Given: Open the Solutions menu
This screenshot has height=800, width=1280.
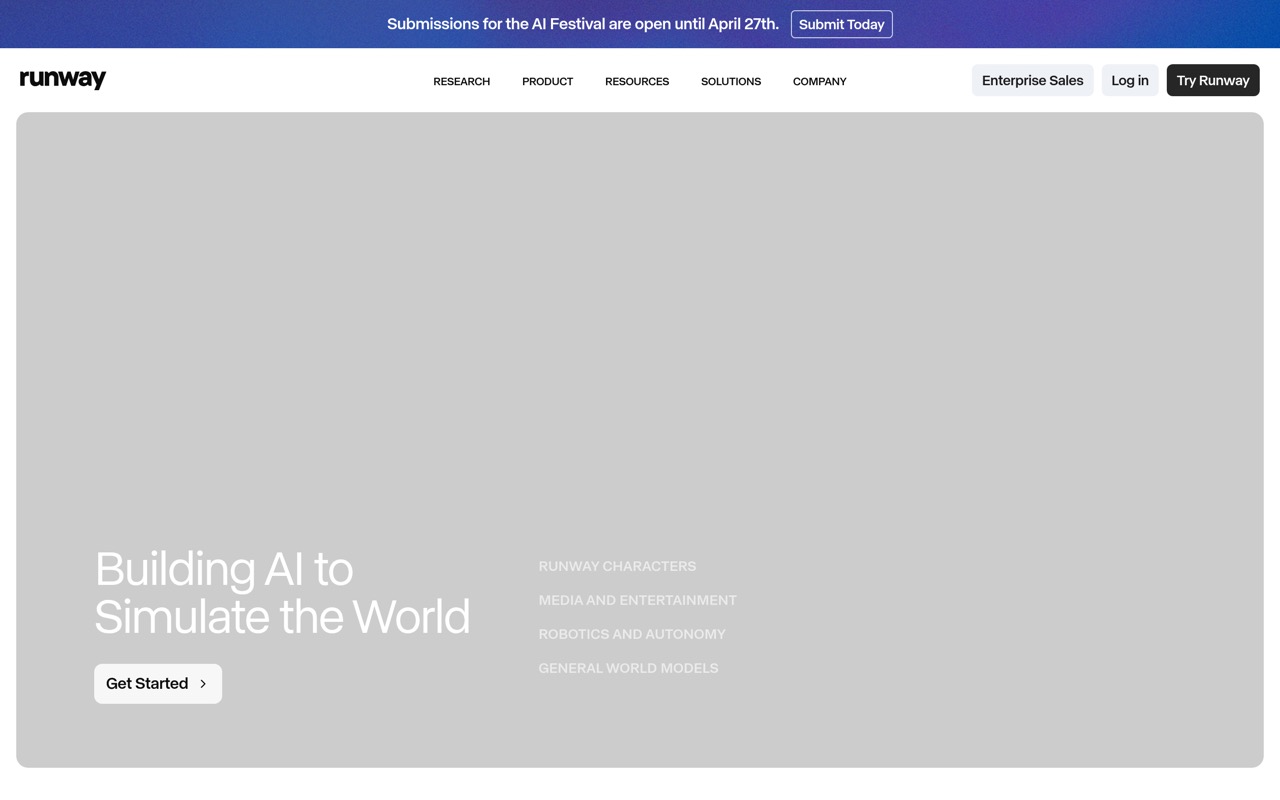Looking at the screenshot, I should click(731, 81).
